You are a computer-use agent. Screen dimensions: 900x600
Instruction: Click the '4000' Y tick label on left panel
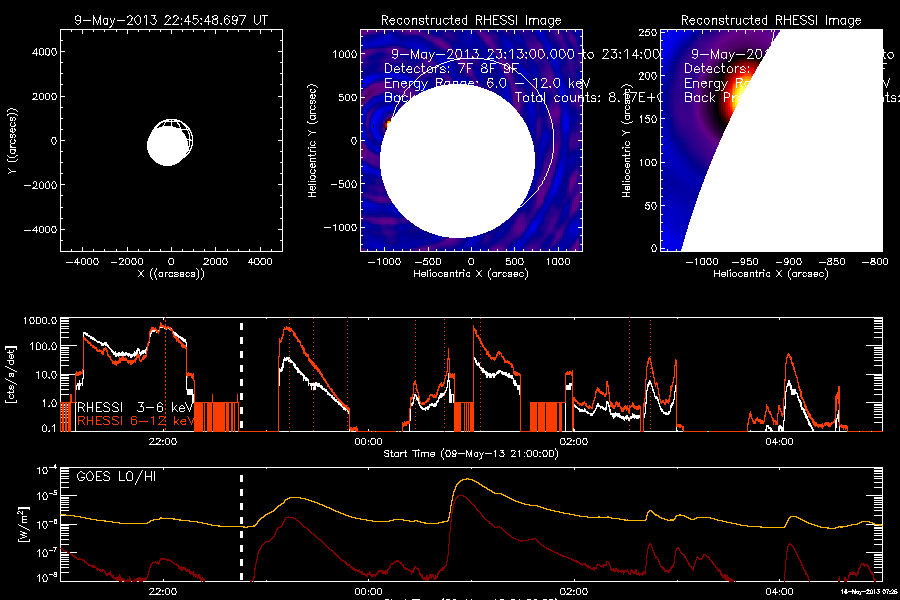coord(45,52)
